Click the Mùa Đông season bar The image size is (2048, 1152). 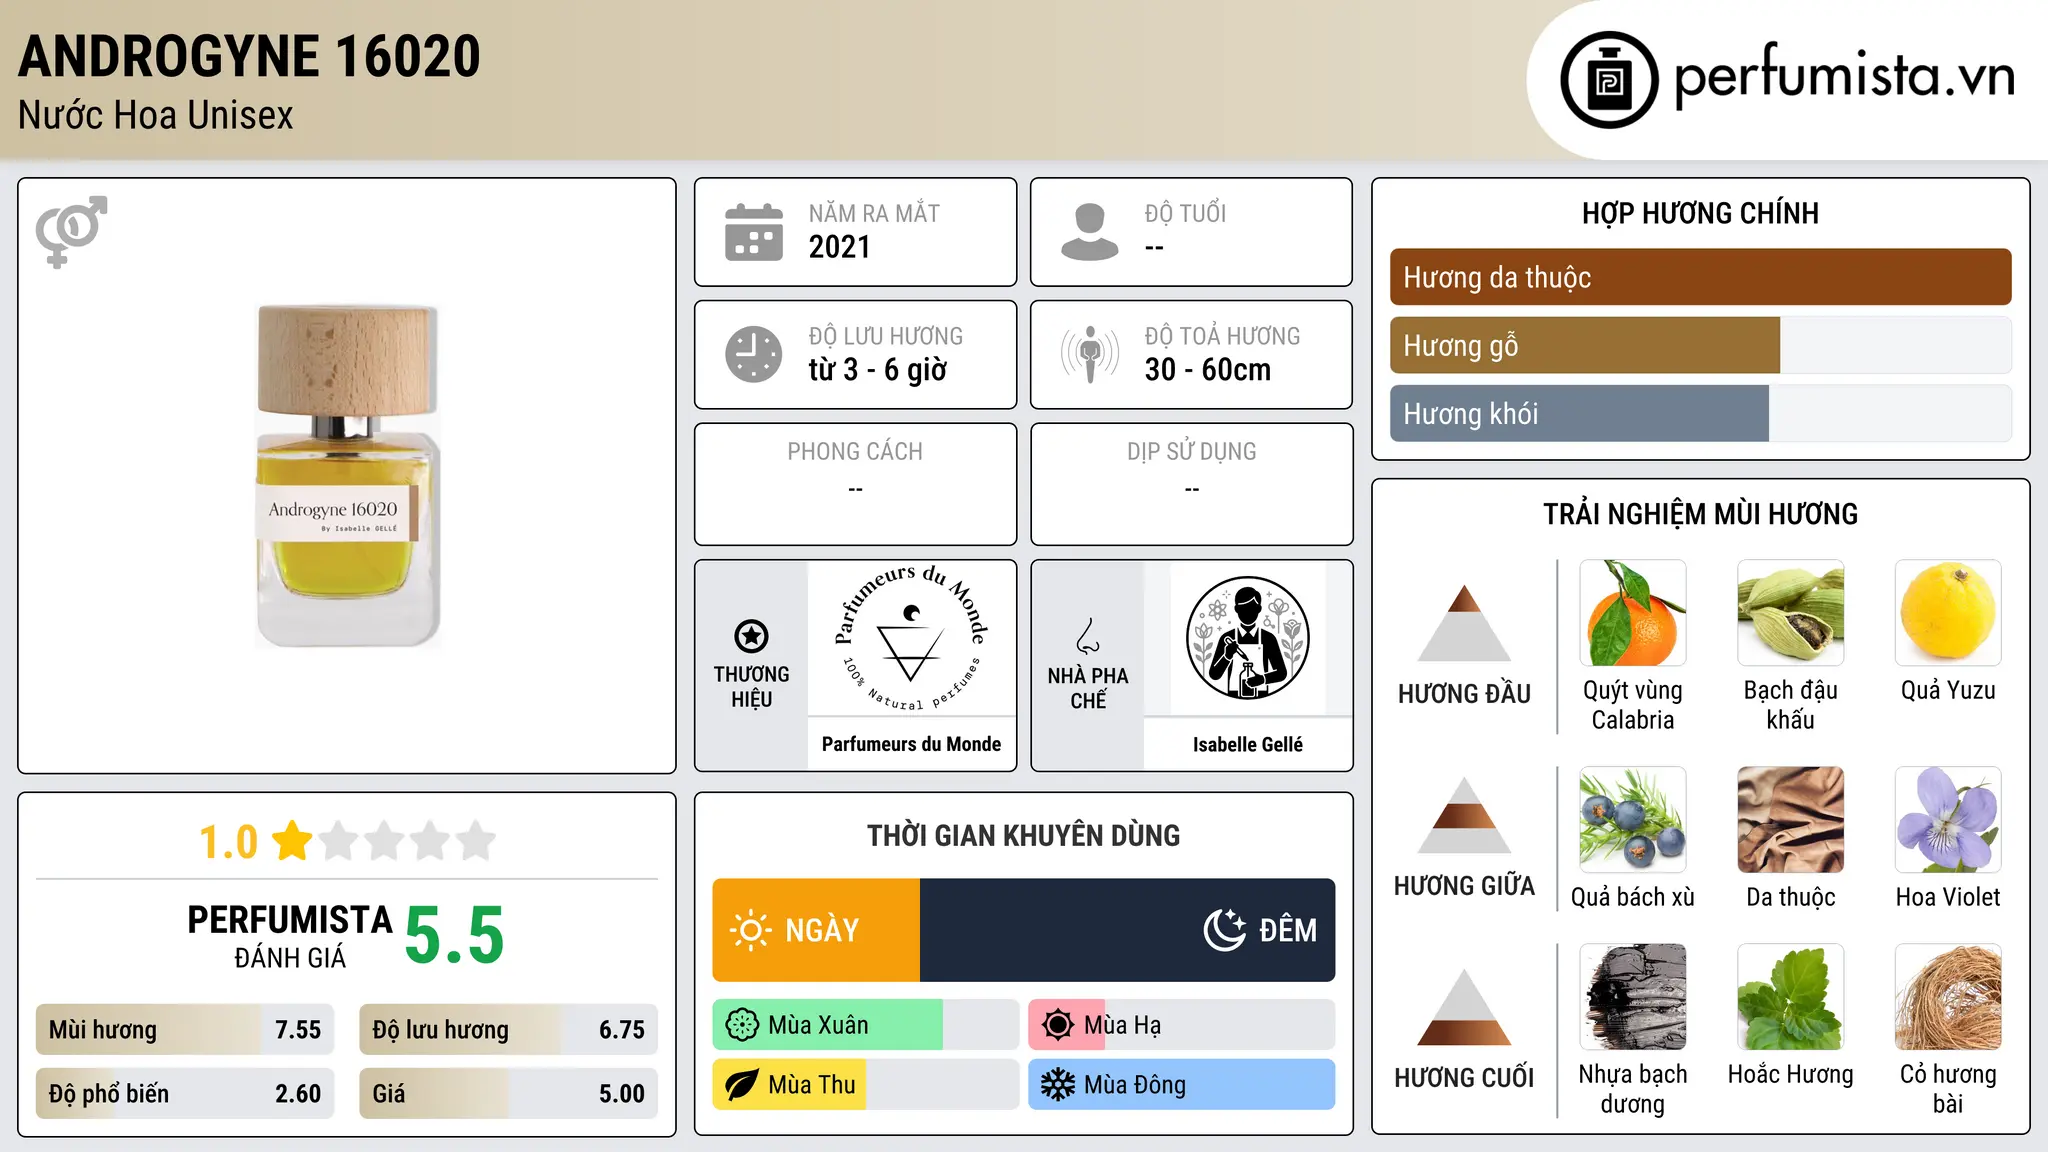(1182, 1085)
